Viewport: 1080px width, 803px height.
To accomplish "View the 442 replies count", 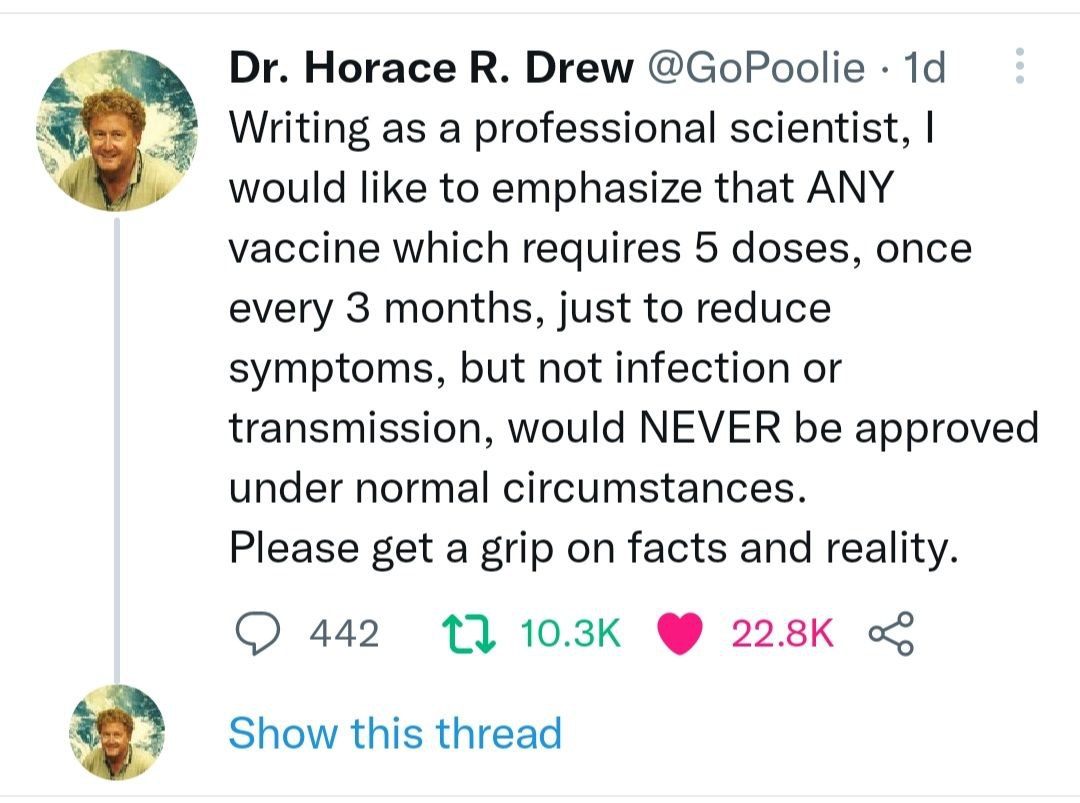I will click(x=344, y=634).
